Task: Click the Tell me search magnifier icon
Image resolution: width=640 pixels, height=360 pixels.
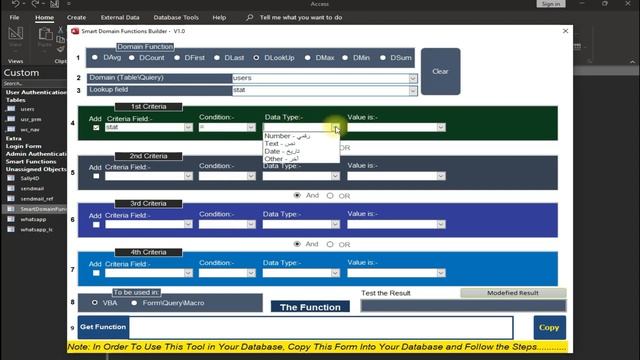Action: (x=249, y=18)
